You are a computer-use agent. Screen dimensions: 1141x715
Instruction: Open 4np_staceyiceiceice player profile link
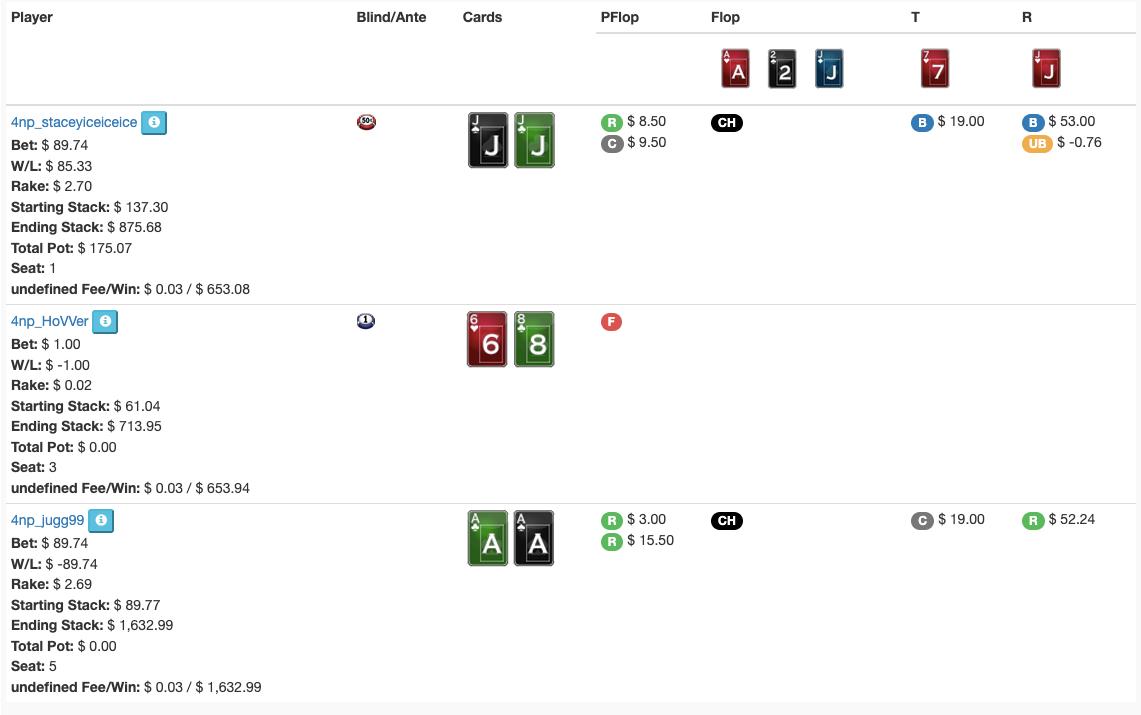click(74, 122)
